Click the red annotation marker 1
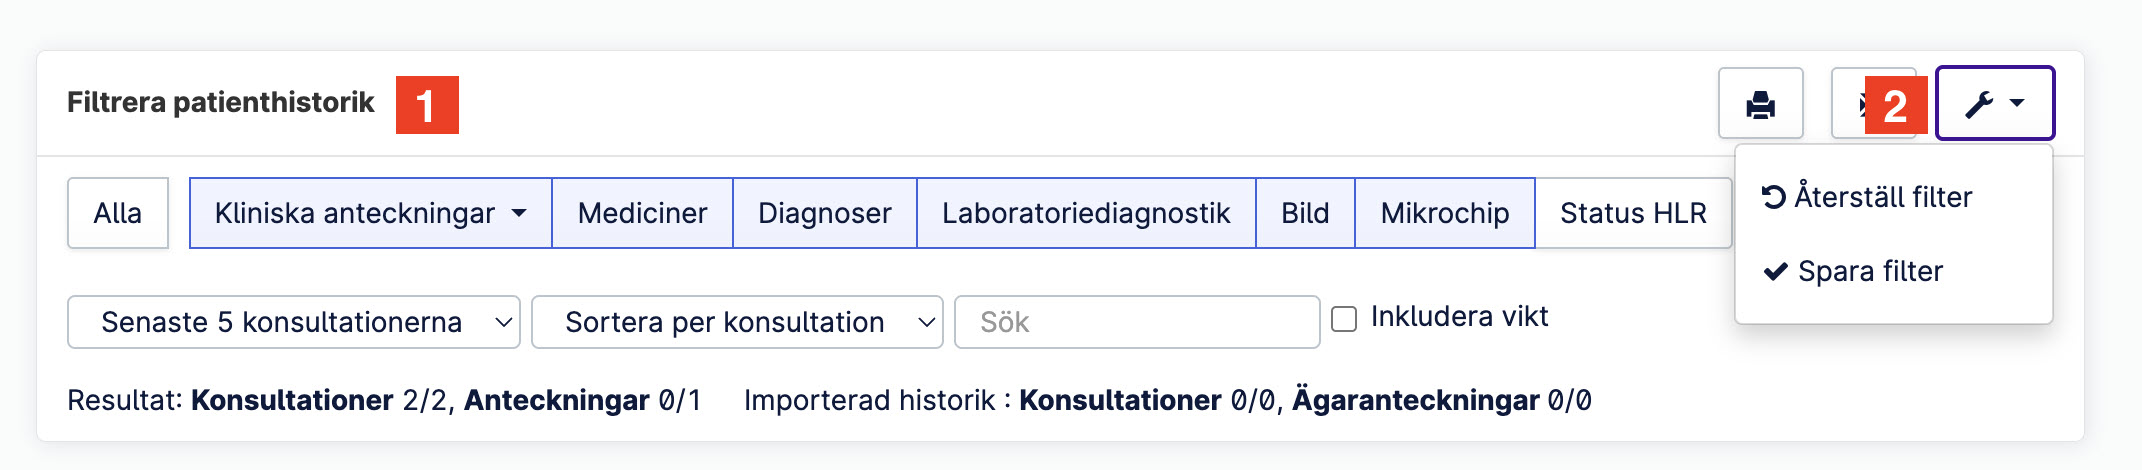 (427, 104)
